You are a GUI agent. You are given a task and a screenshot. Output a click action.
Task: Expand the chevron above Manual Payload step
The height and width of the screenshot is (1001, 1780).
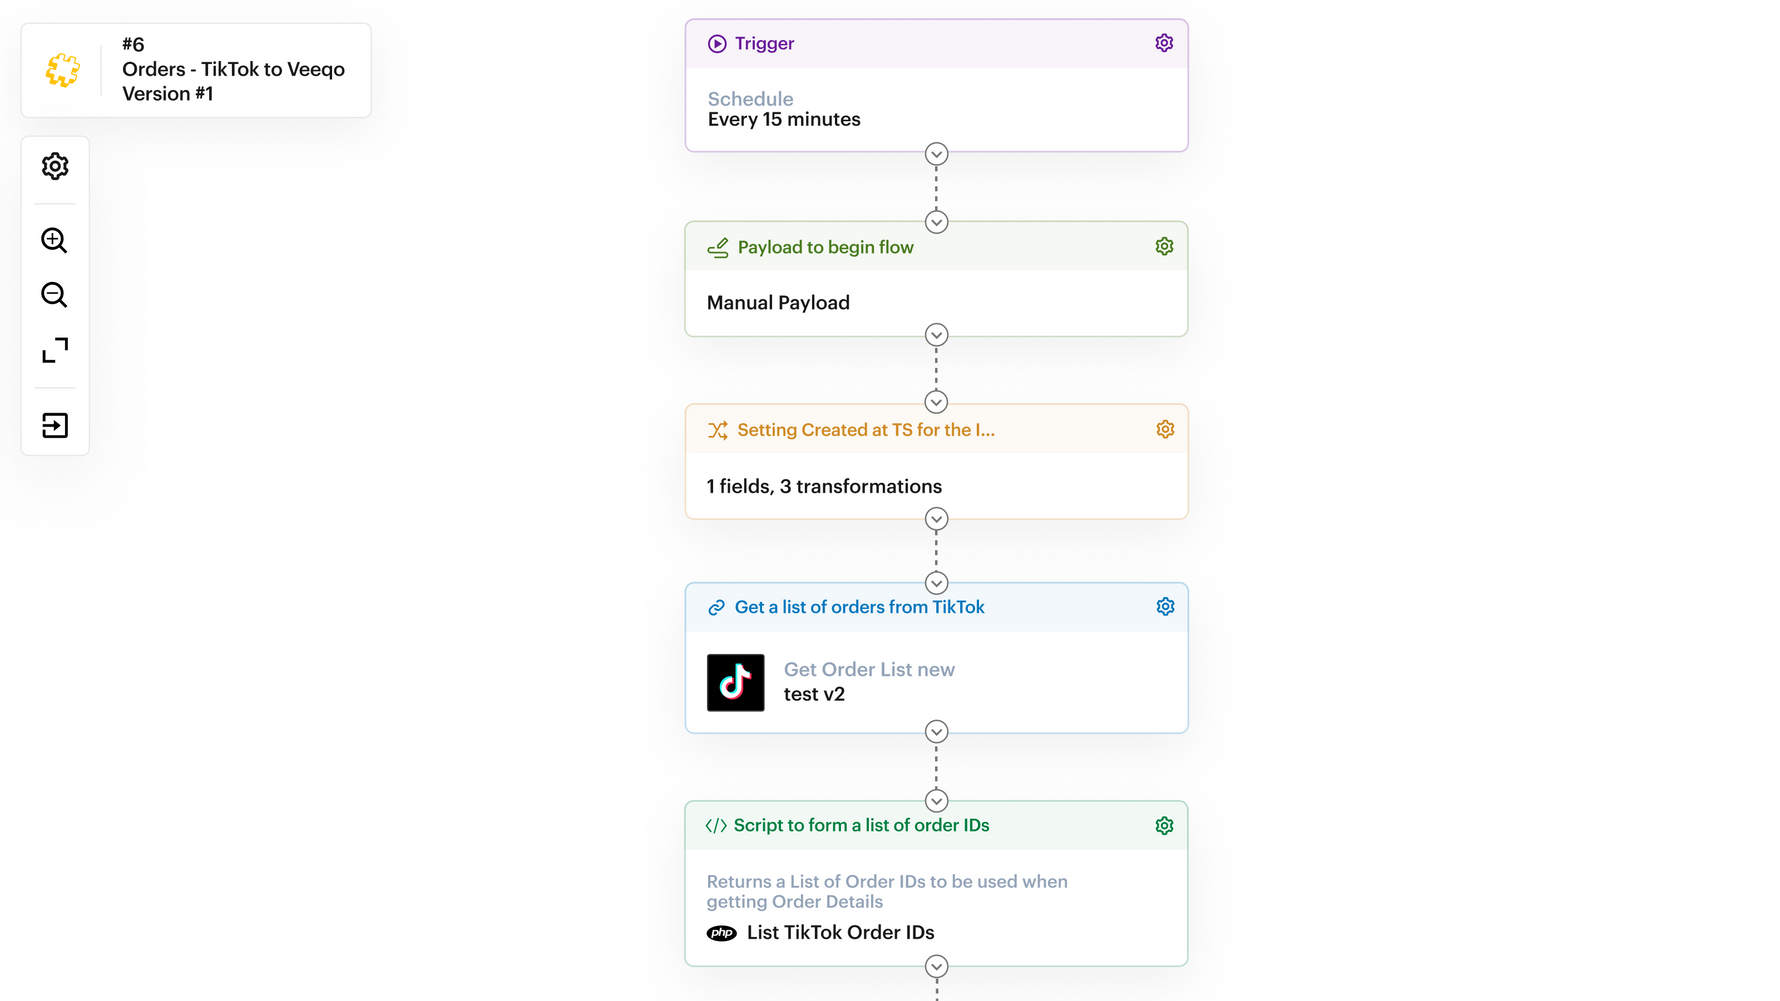936,221
